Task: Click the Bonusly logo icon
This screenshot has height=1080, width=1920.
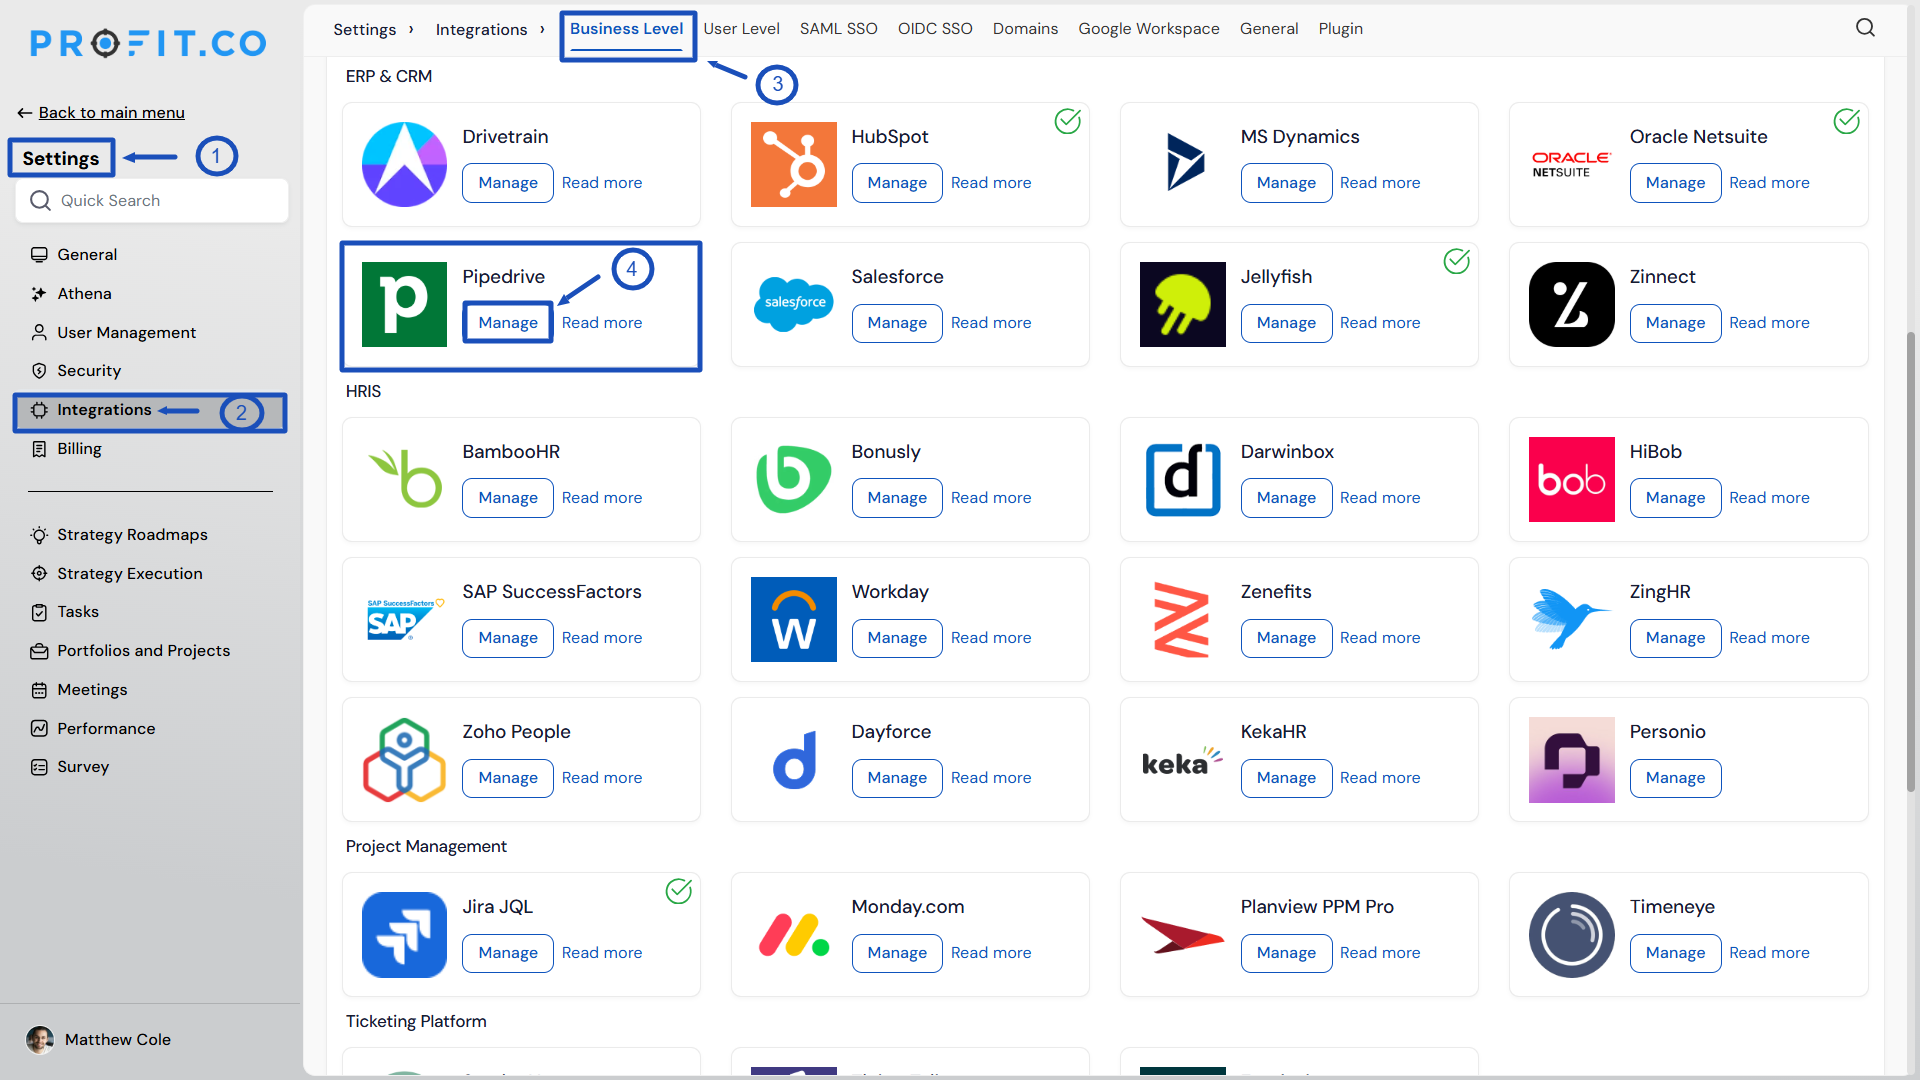Action: tap(793, 479)
